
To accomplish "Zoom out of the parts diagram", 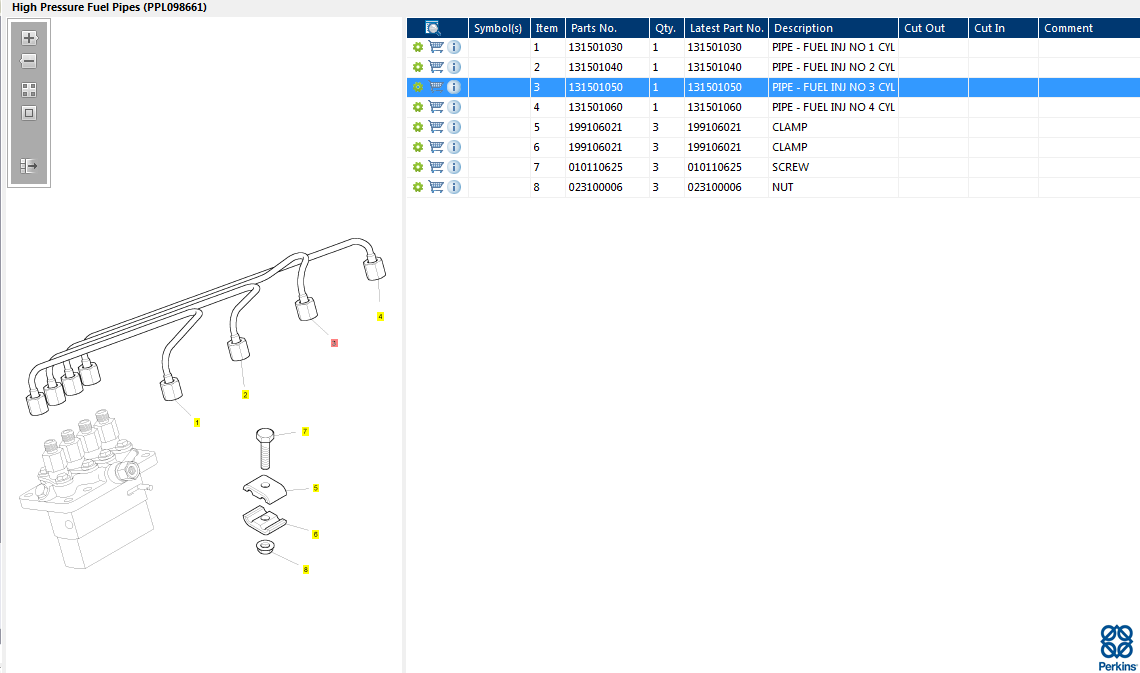I will click(x=29, y=61).
